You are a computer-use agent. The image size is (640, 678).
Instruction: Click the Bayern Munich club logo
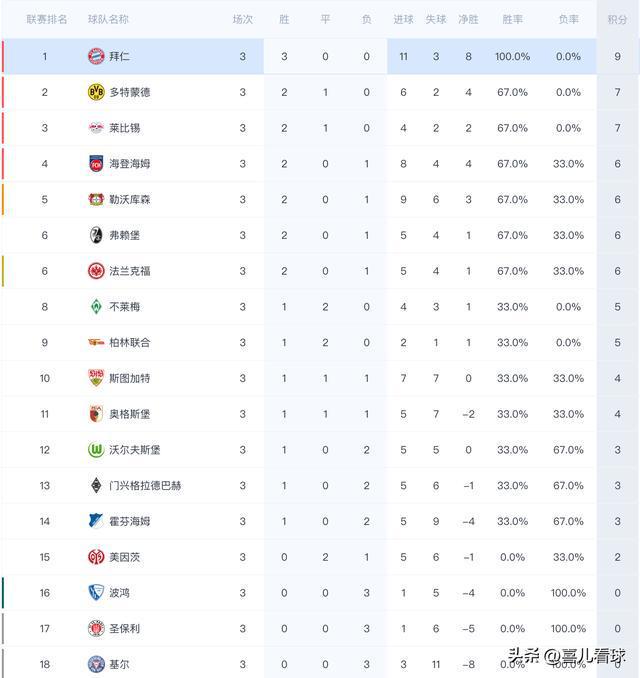96,56
